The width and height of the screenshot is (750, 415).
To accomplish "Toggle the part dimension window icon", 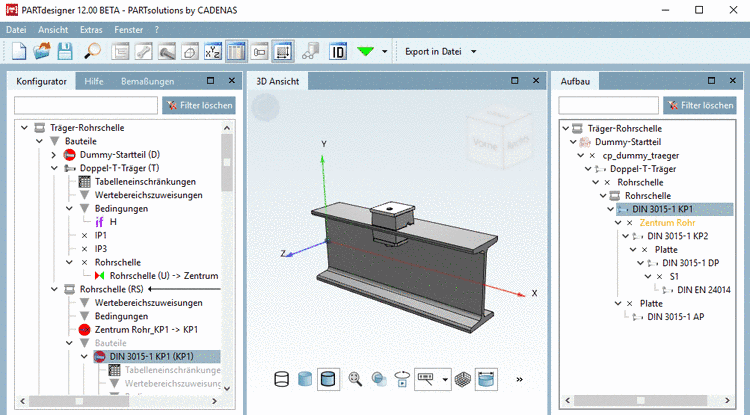I will coord(259,51).
